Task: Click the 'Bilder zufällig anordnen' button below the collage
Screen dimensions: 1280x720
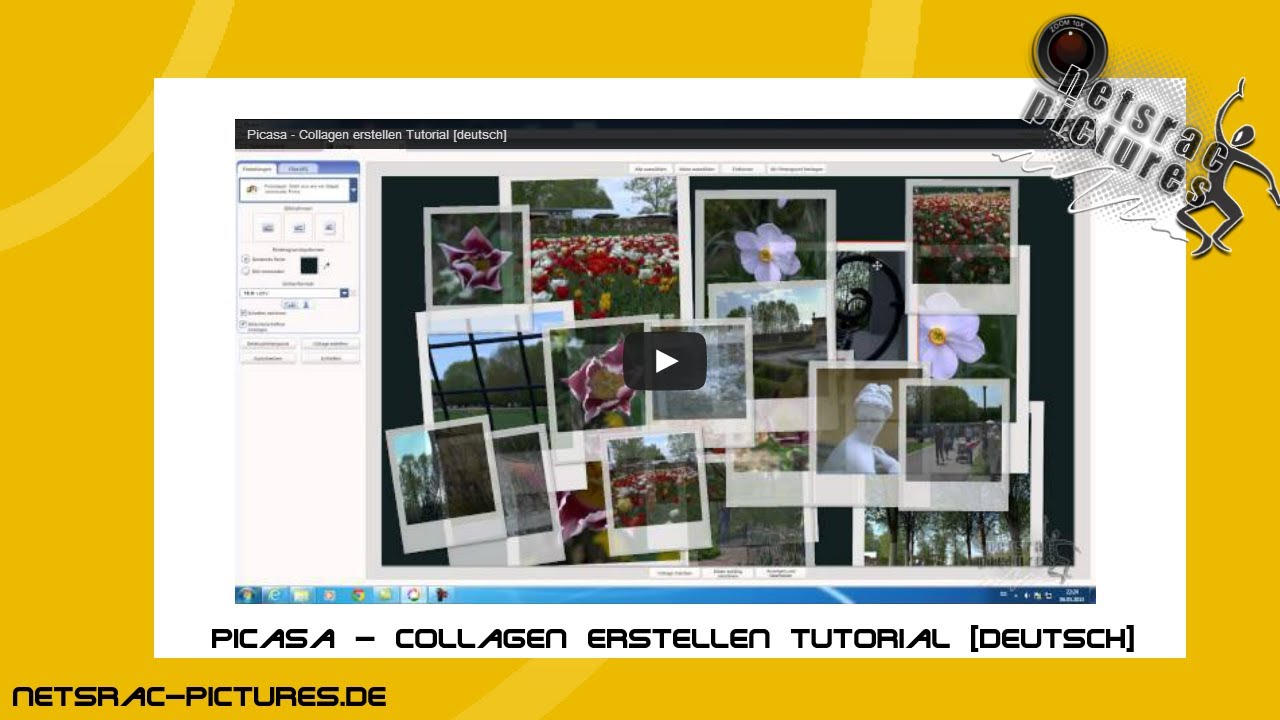Action: coord(726,573)
